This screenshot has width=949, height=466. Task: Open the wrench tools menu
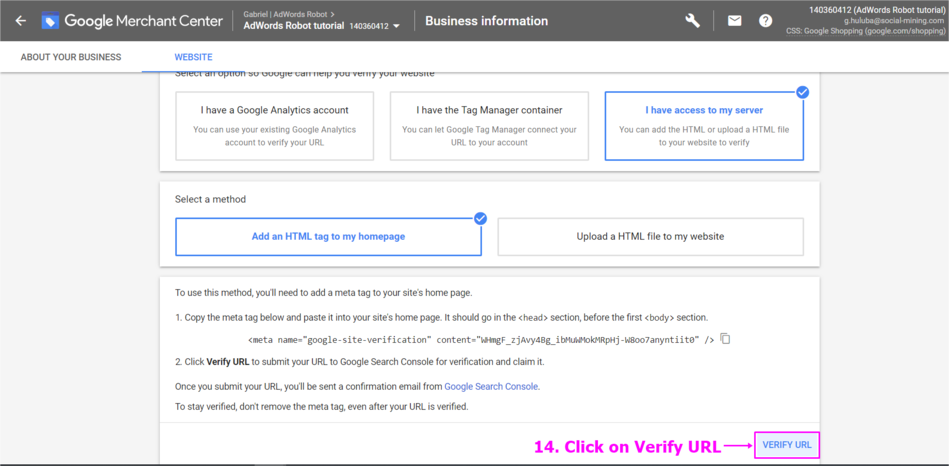coord(692,21)
